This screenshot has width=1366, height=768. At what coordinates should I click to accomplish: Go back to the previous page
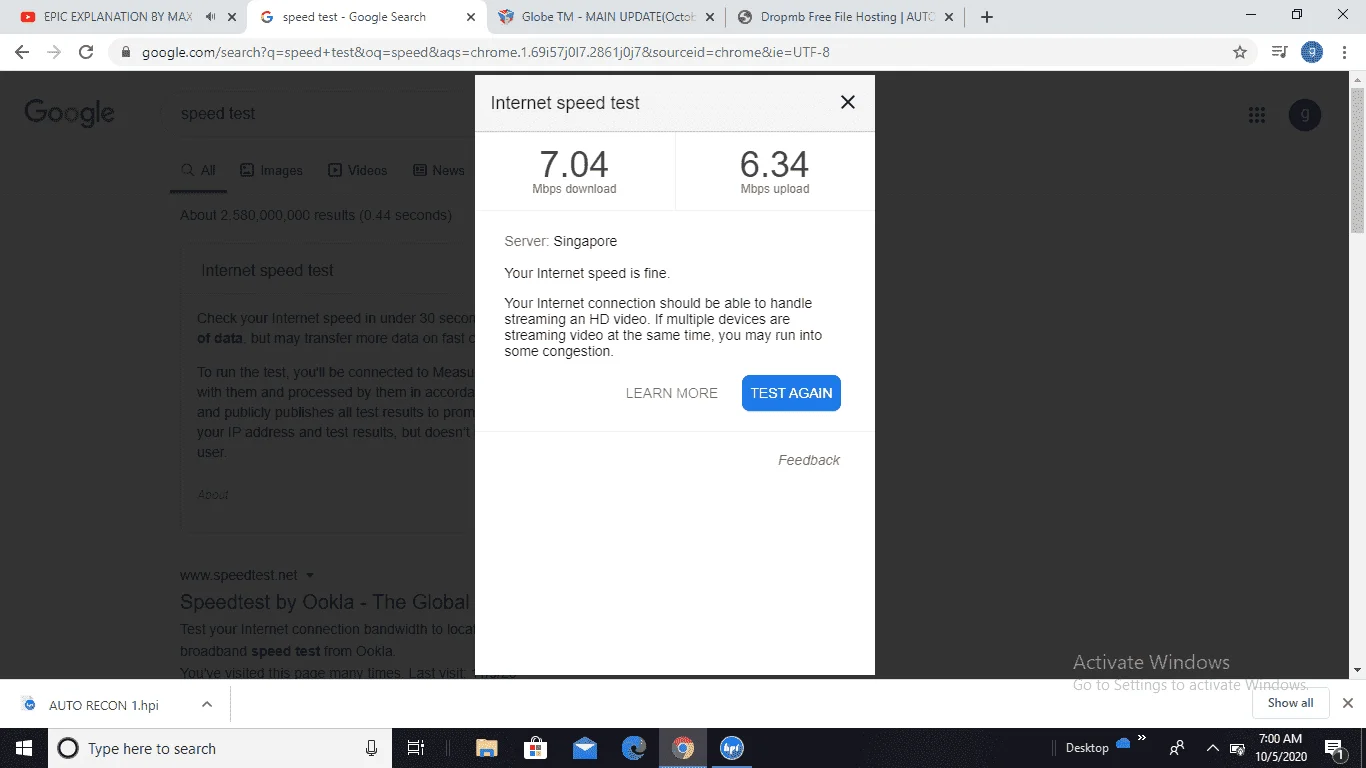tap(21, 52)
